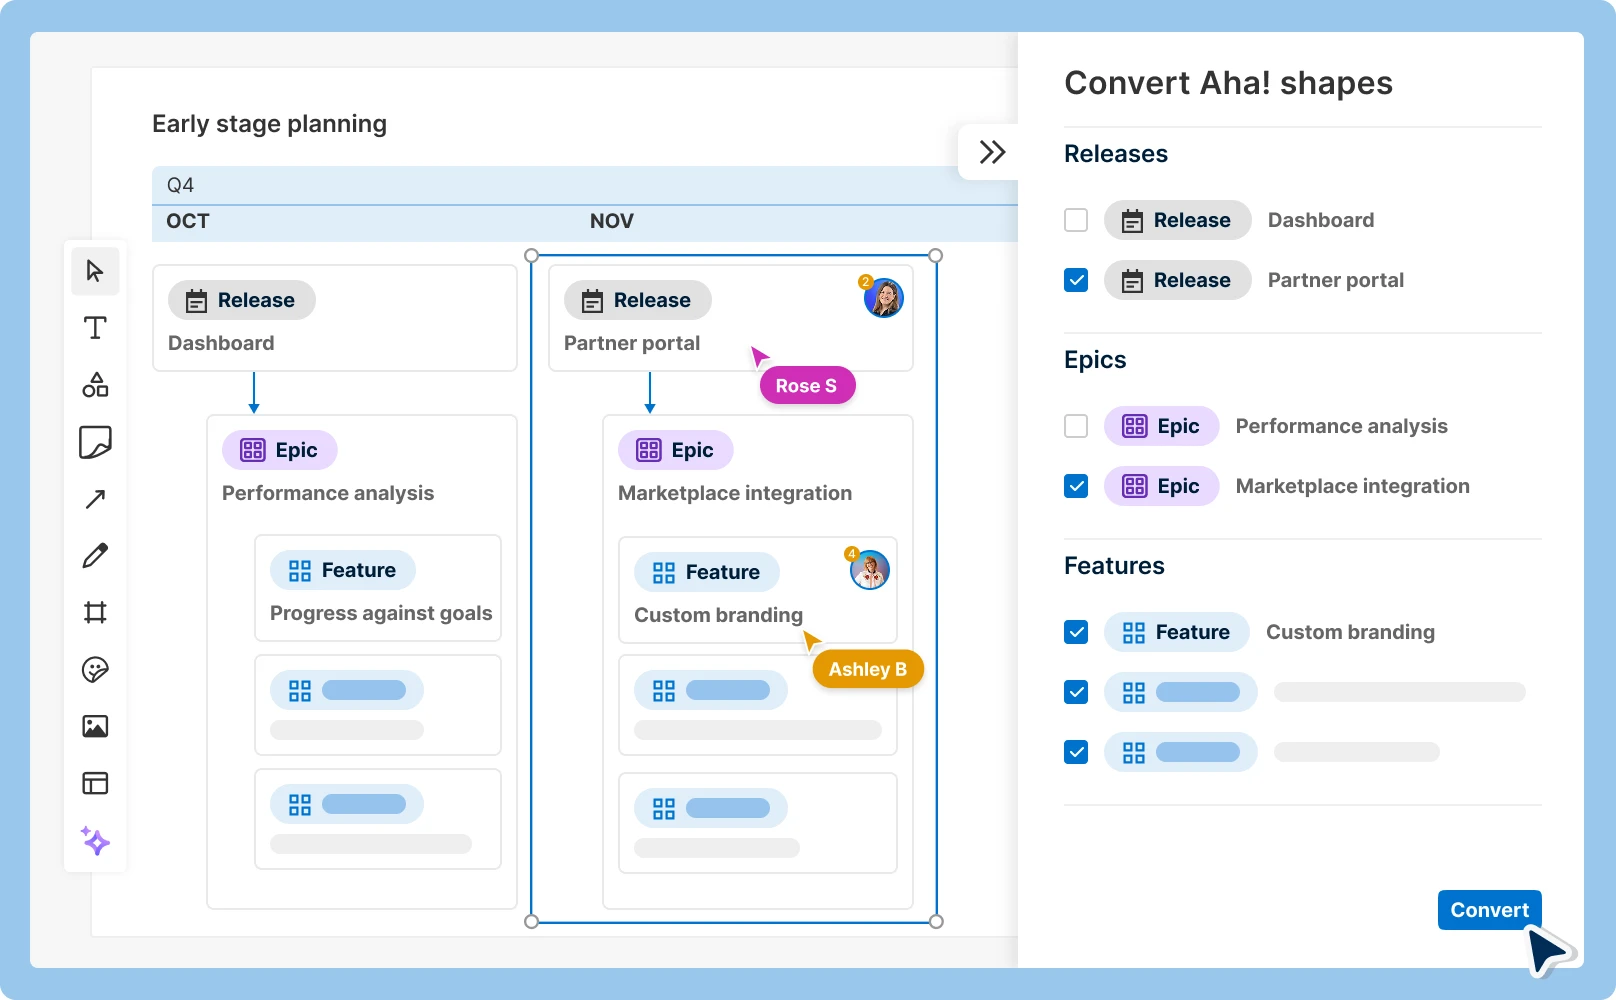Image resolution: width=1616 pixels, height=1000 pixels.
Task: Activate the Text tool
Action: pos(95,327)
